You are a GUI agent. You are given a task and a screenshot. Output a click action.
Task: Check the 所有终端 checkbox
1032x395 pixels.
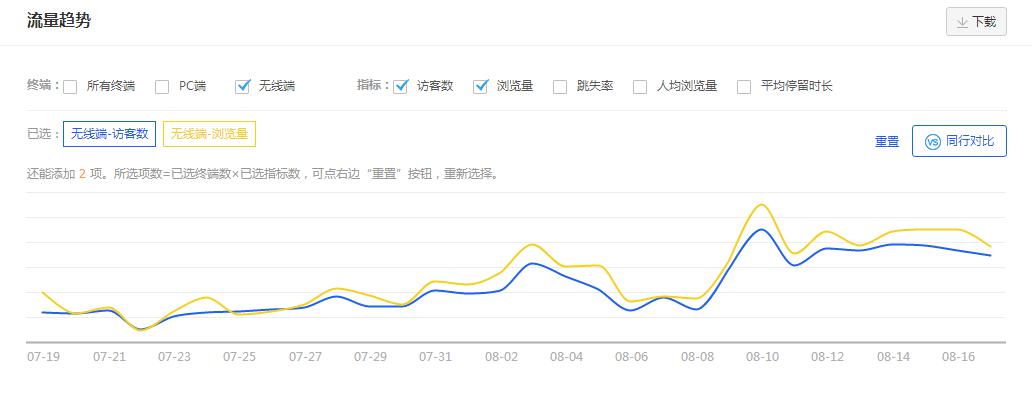[x=70, y=86]
